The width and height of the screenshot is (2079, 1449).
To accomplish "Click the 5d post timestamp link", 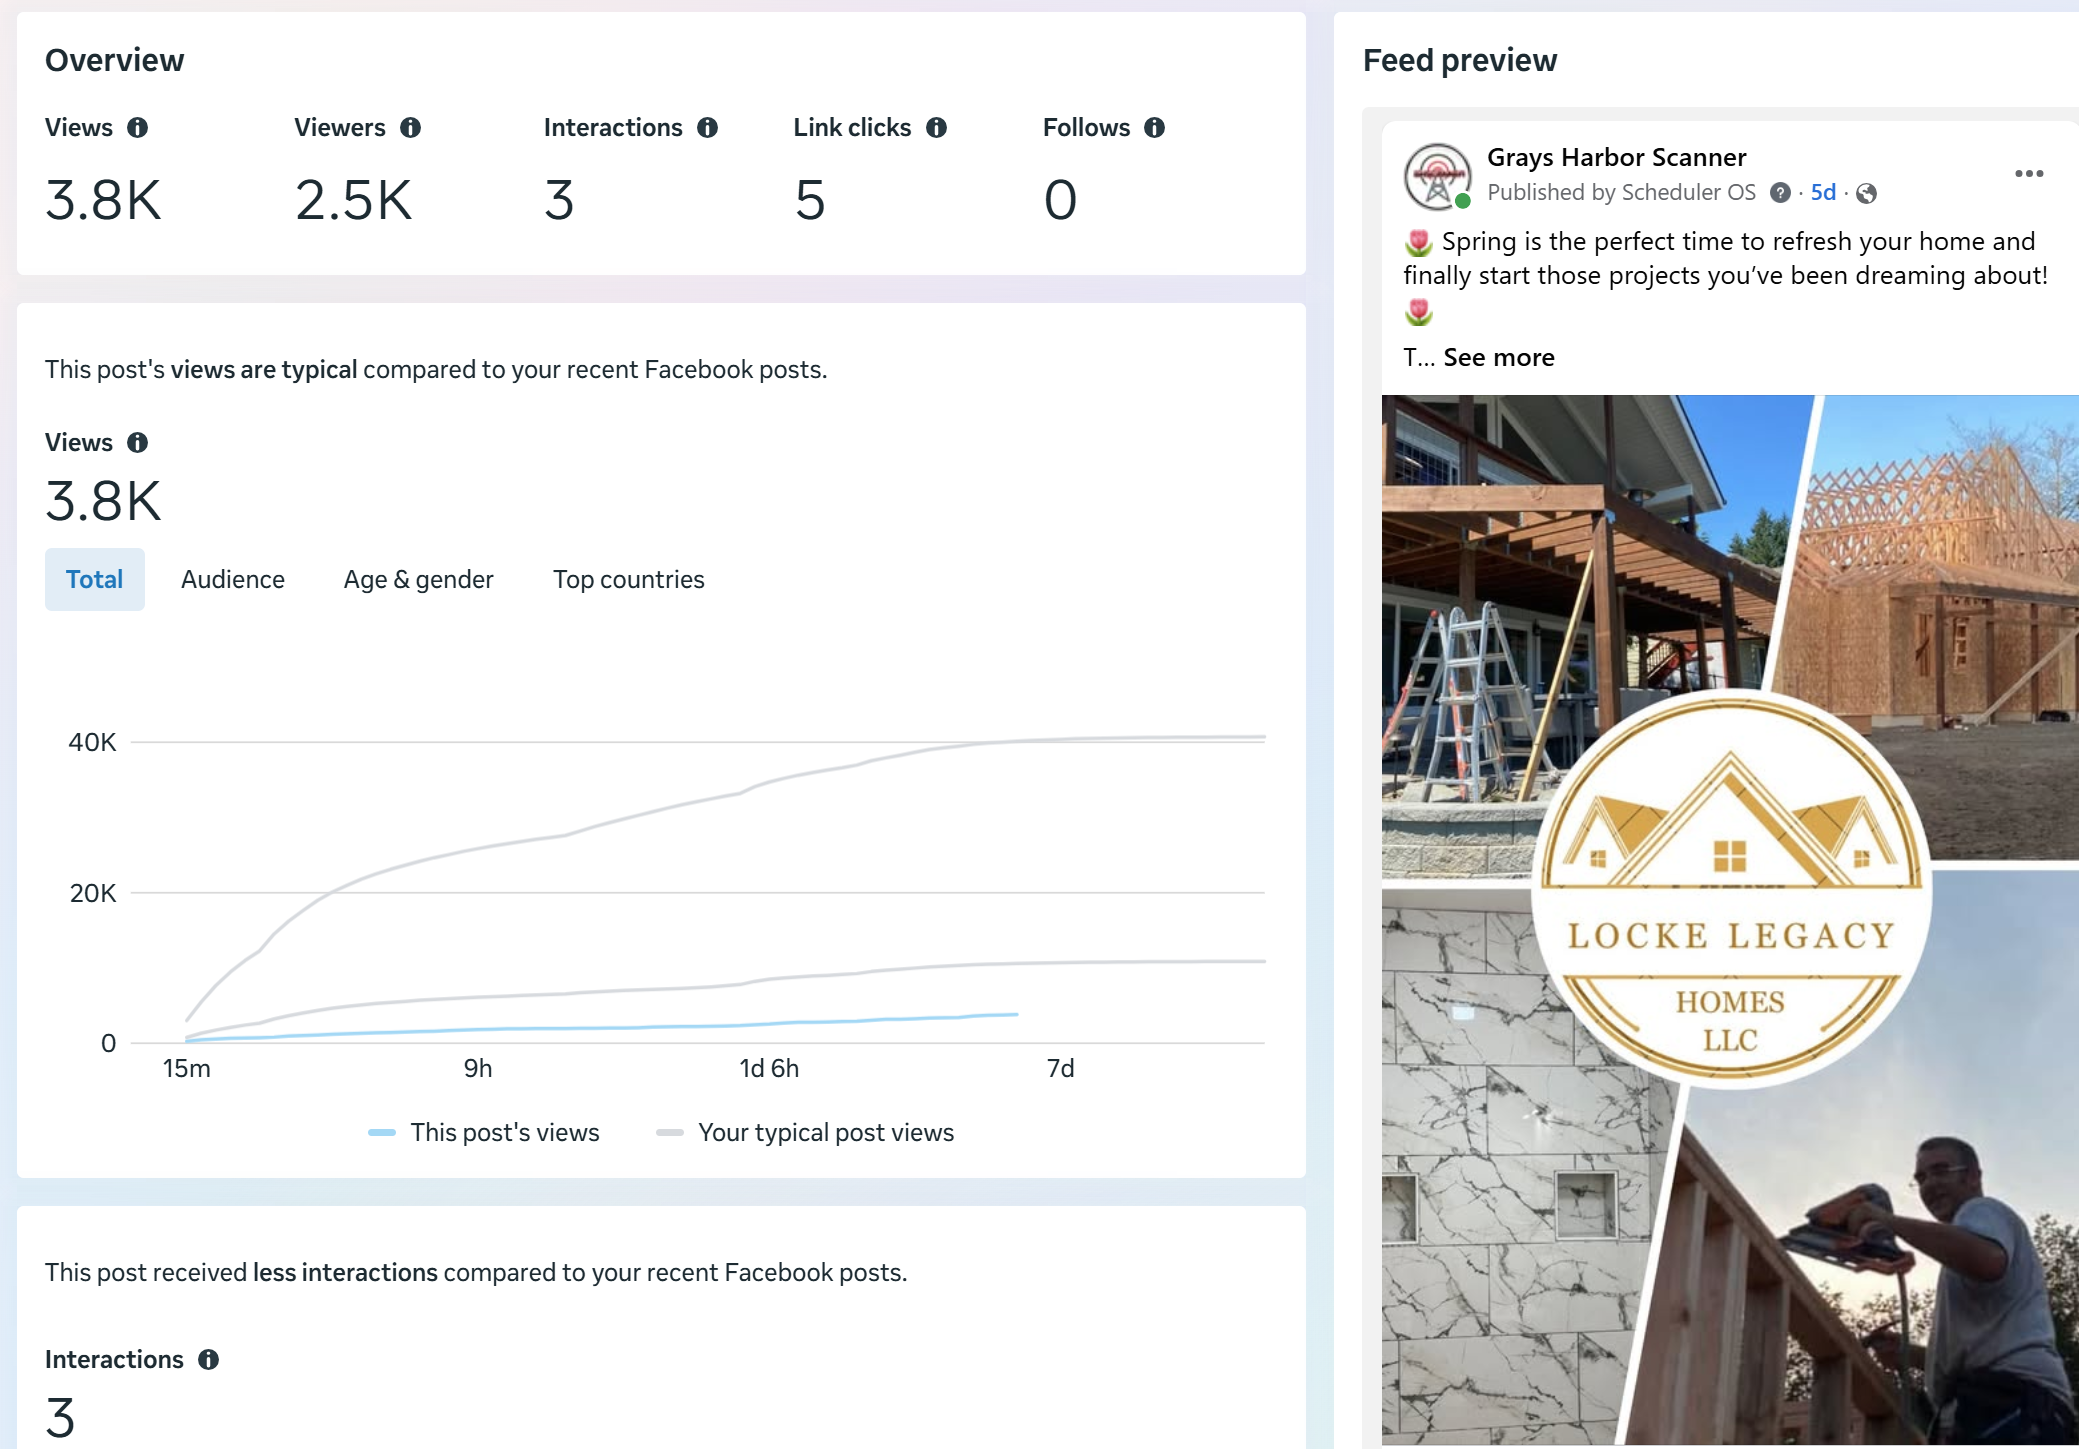I will pos(1824,193).
